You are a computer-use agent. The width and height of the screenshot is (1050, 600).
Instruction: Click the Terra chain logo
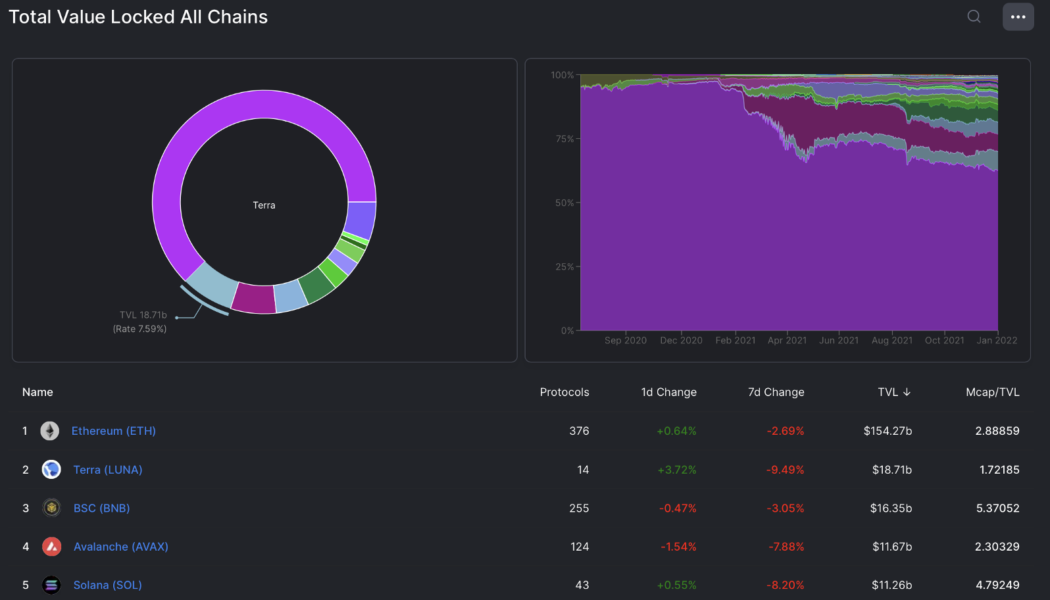coord(50,469)
